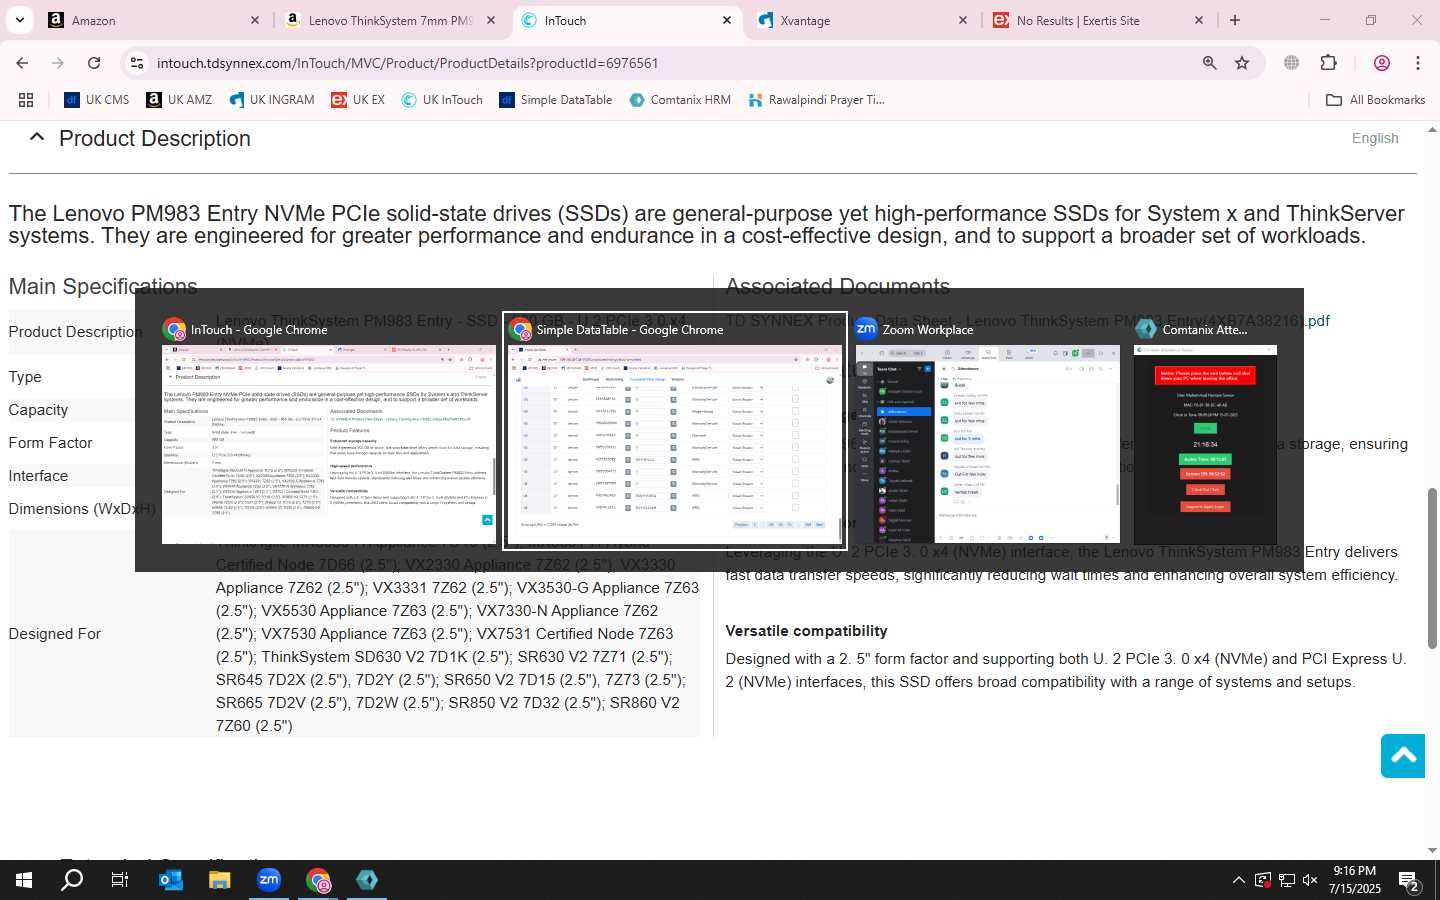Open the Chrome three-dot menu
Viewport: 1440px width, 900px height.
coord(1418,63)
